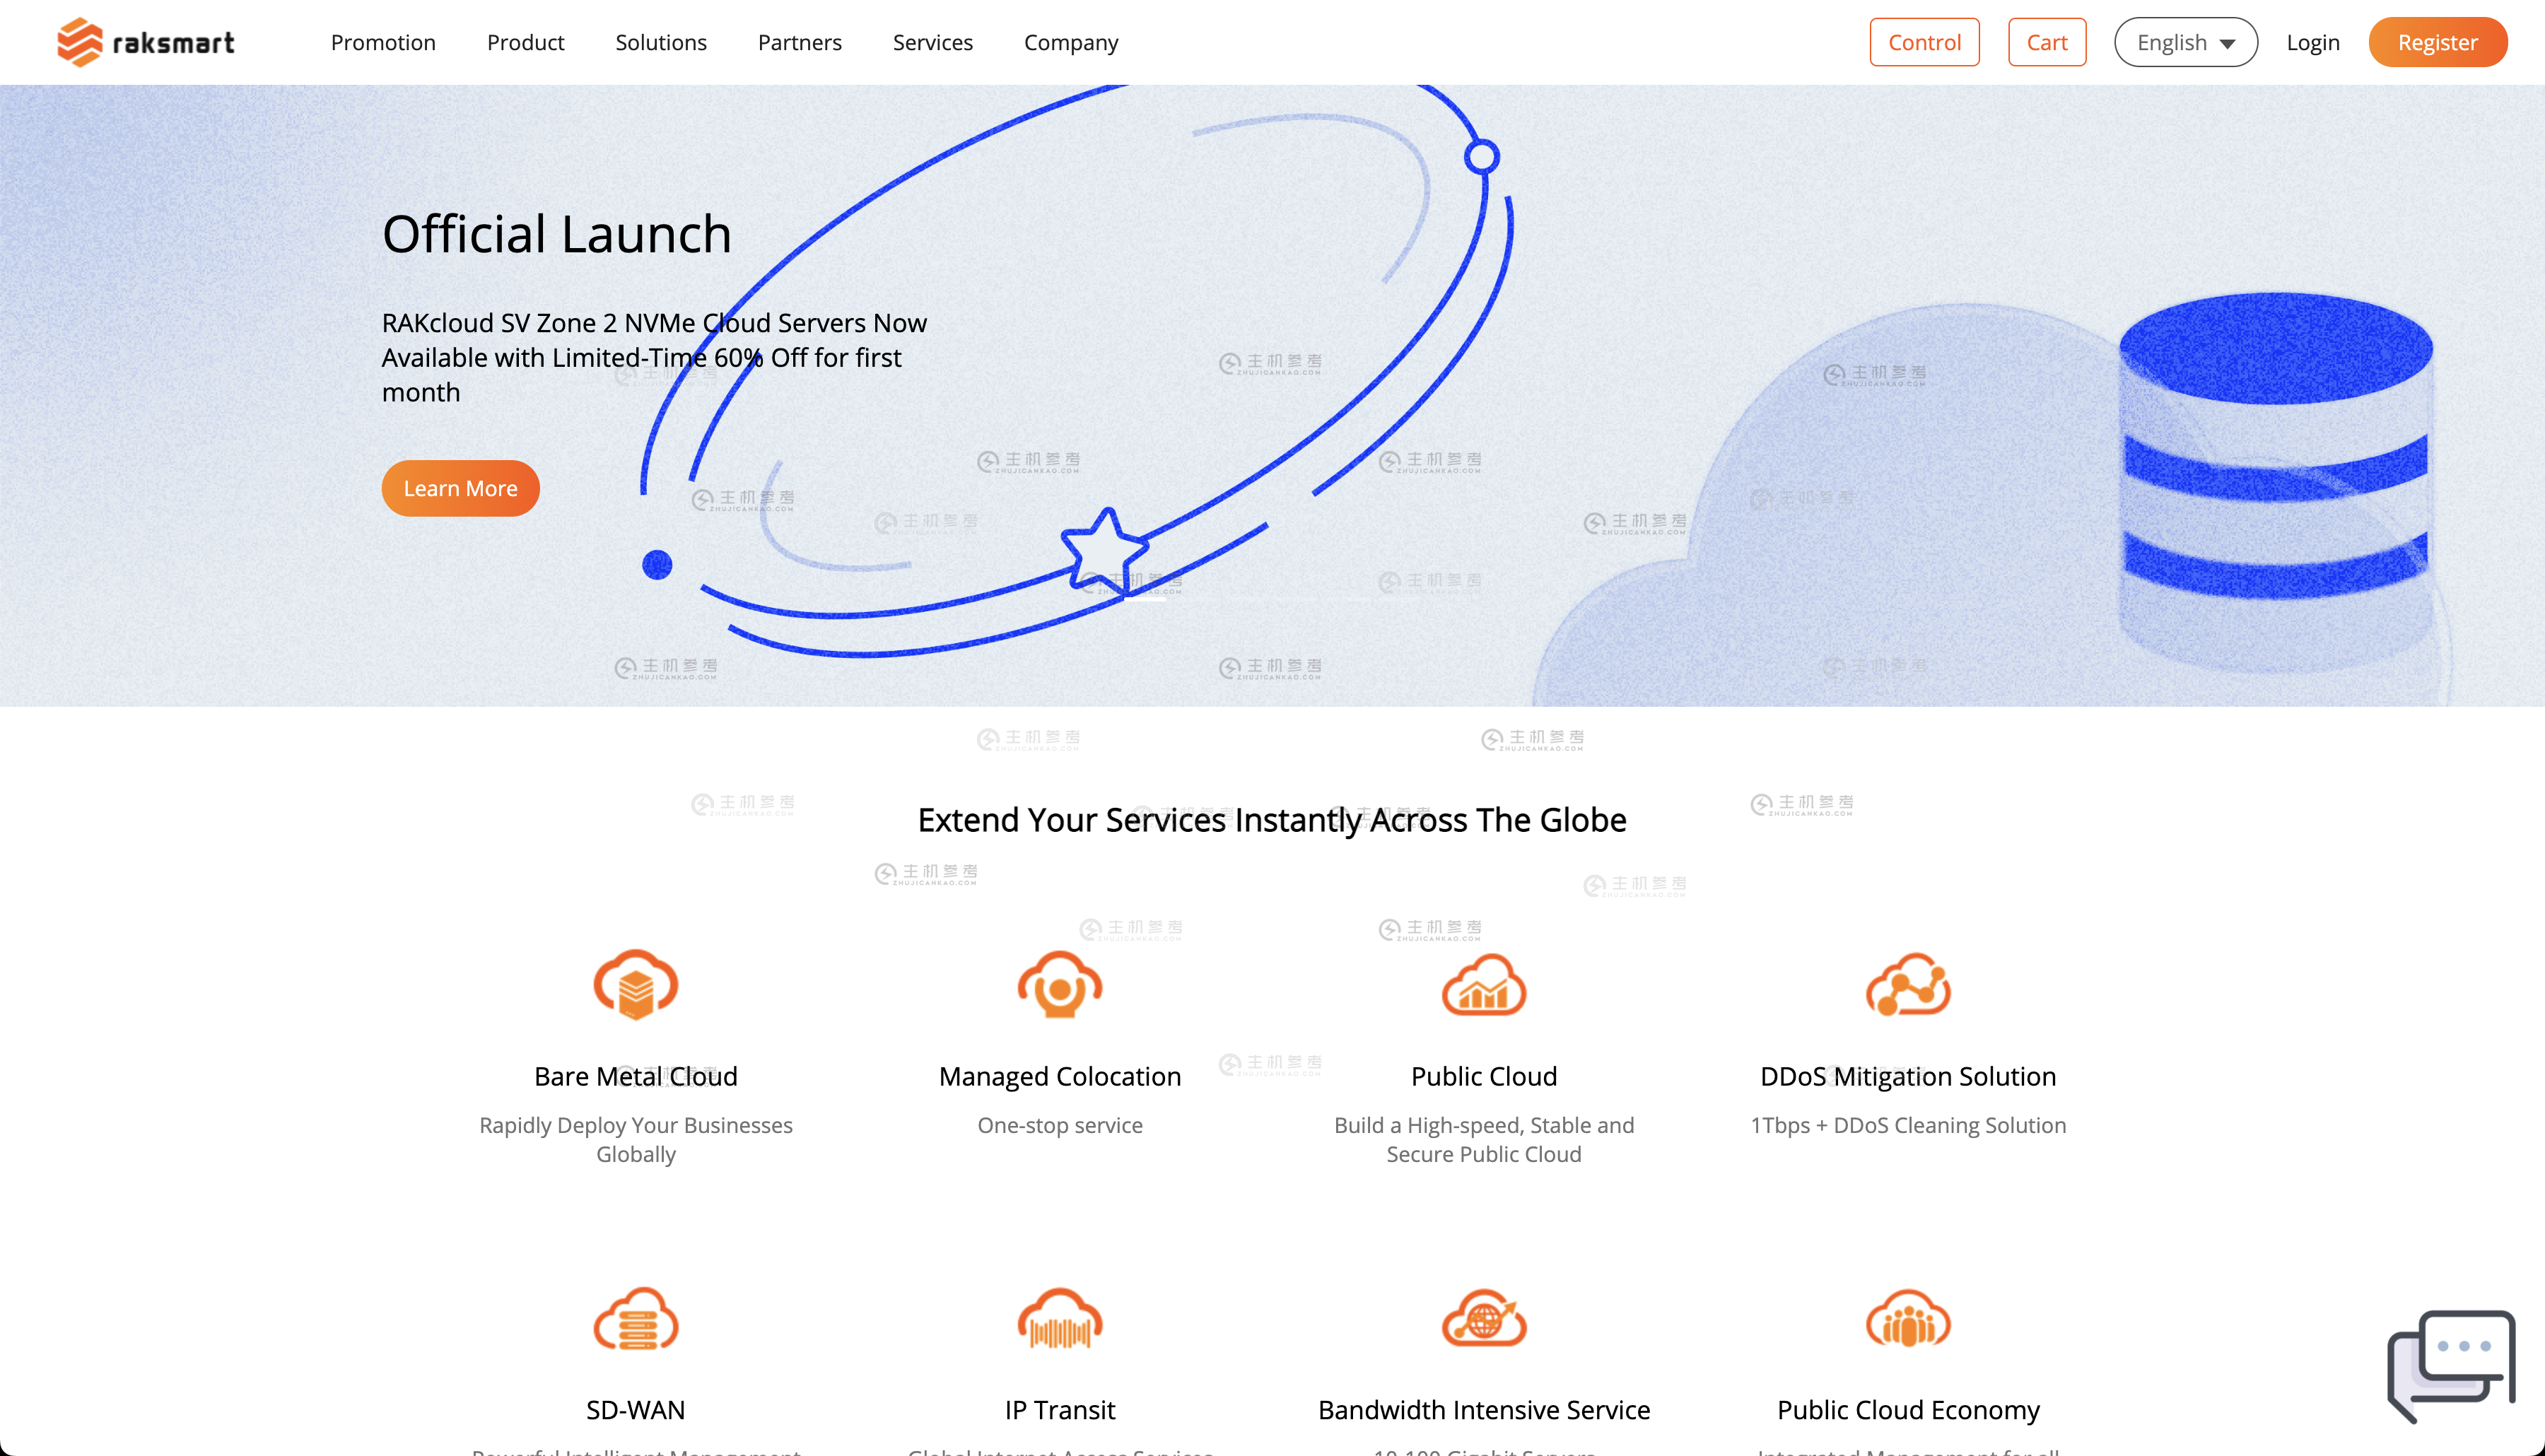Click the Public Cloud chart icon
Viewport: 2545px width, 1456px height.
pos(1484,985)
